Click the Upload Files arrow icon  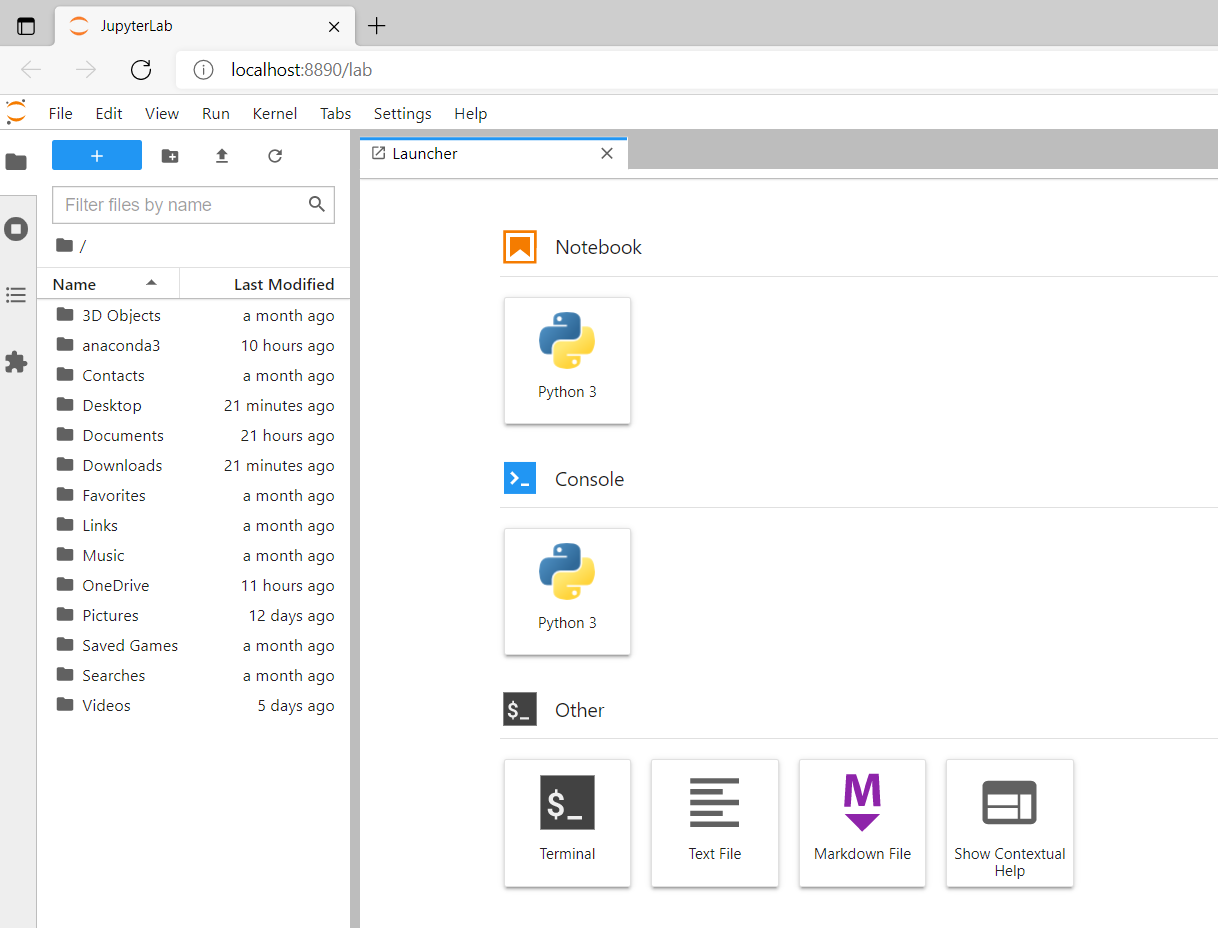tap(222, 156)
